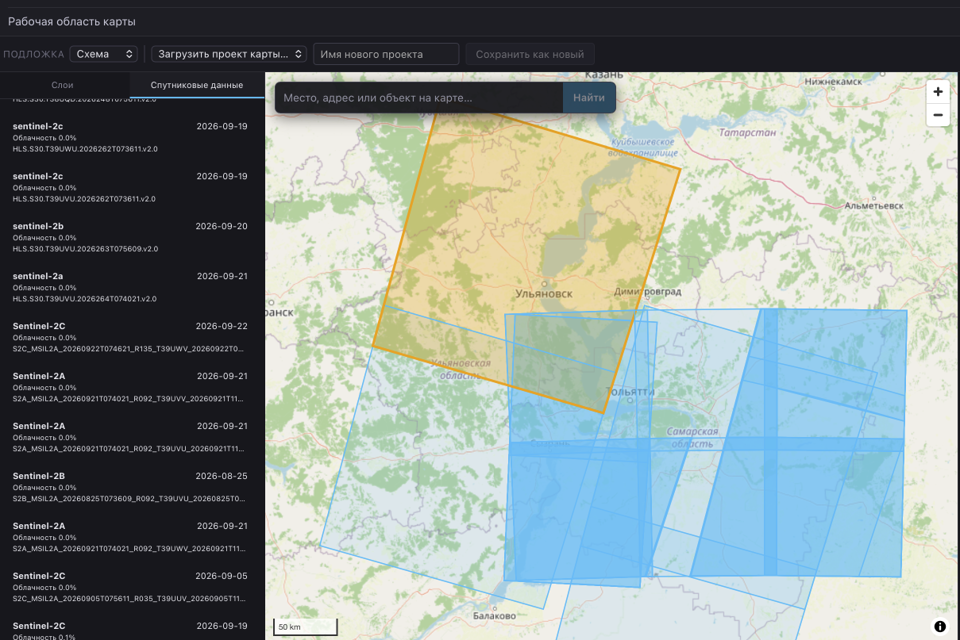Select sentinel-2b scene dated 2026-09-20
The width and height of the screenshot is (960, 640).
[130, 237]
